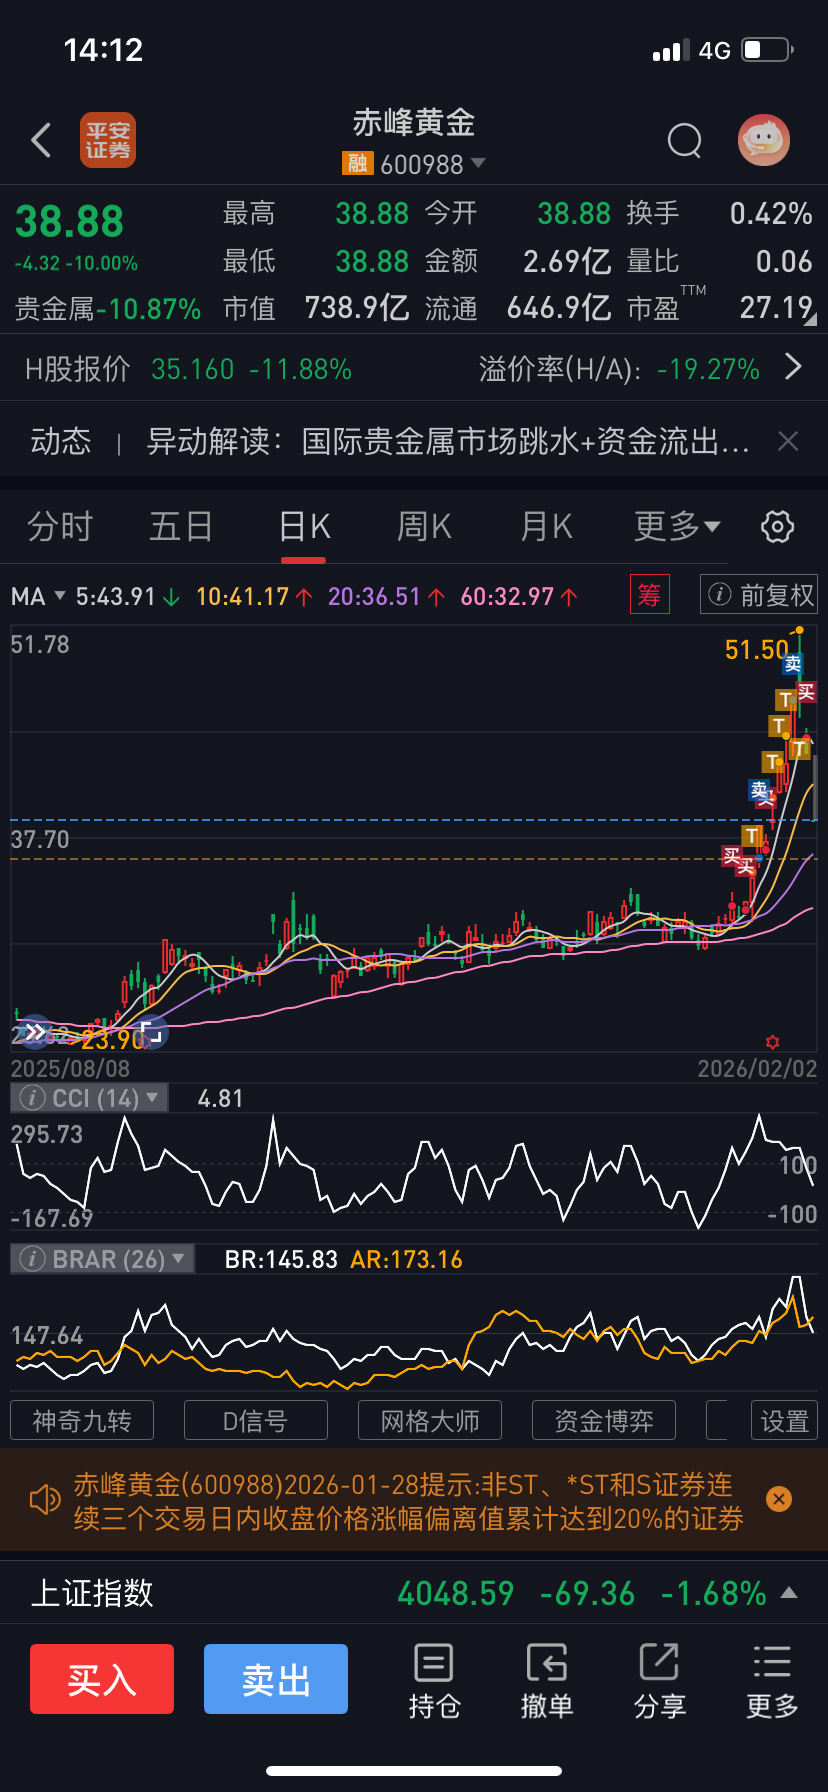Select 网格大师 indicator button

click(x=430, y=1420)
